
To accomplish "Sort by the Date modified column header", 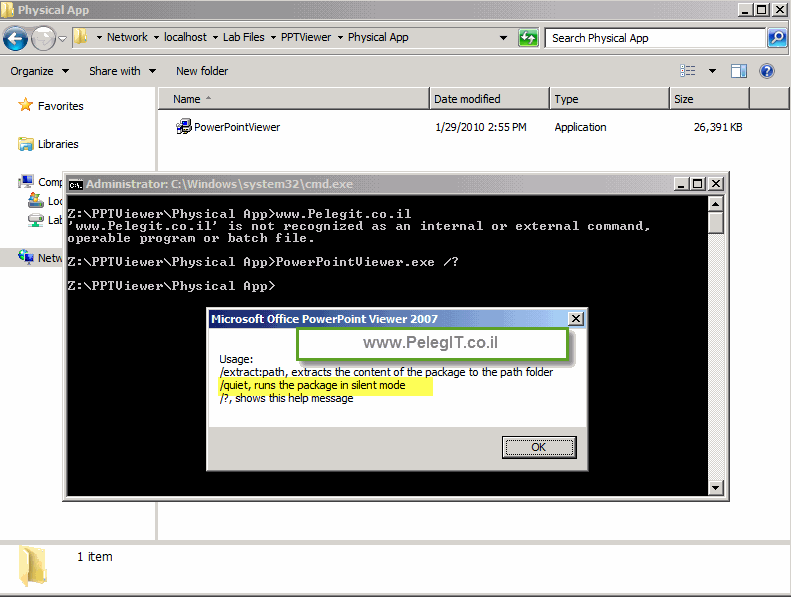I will click(489, 99).
